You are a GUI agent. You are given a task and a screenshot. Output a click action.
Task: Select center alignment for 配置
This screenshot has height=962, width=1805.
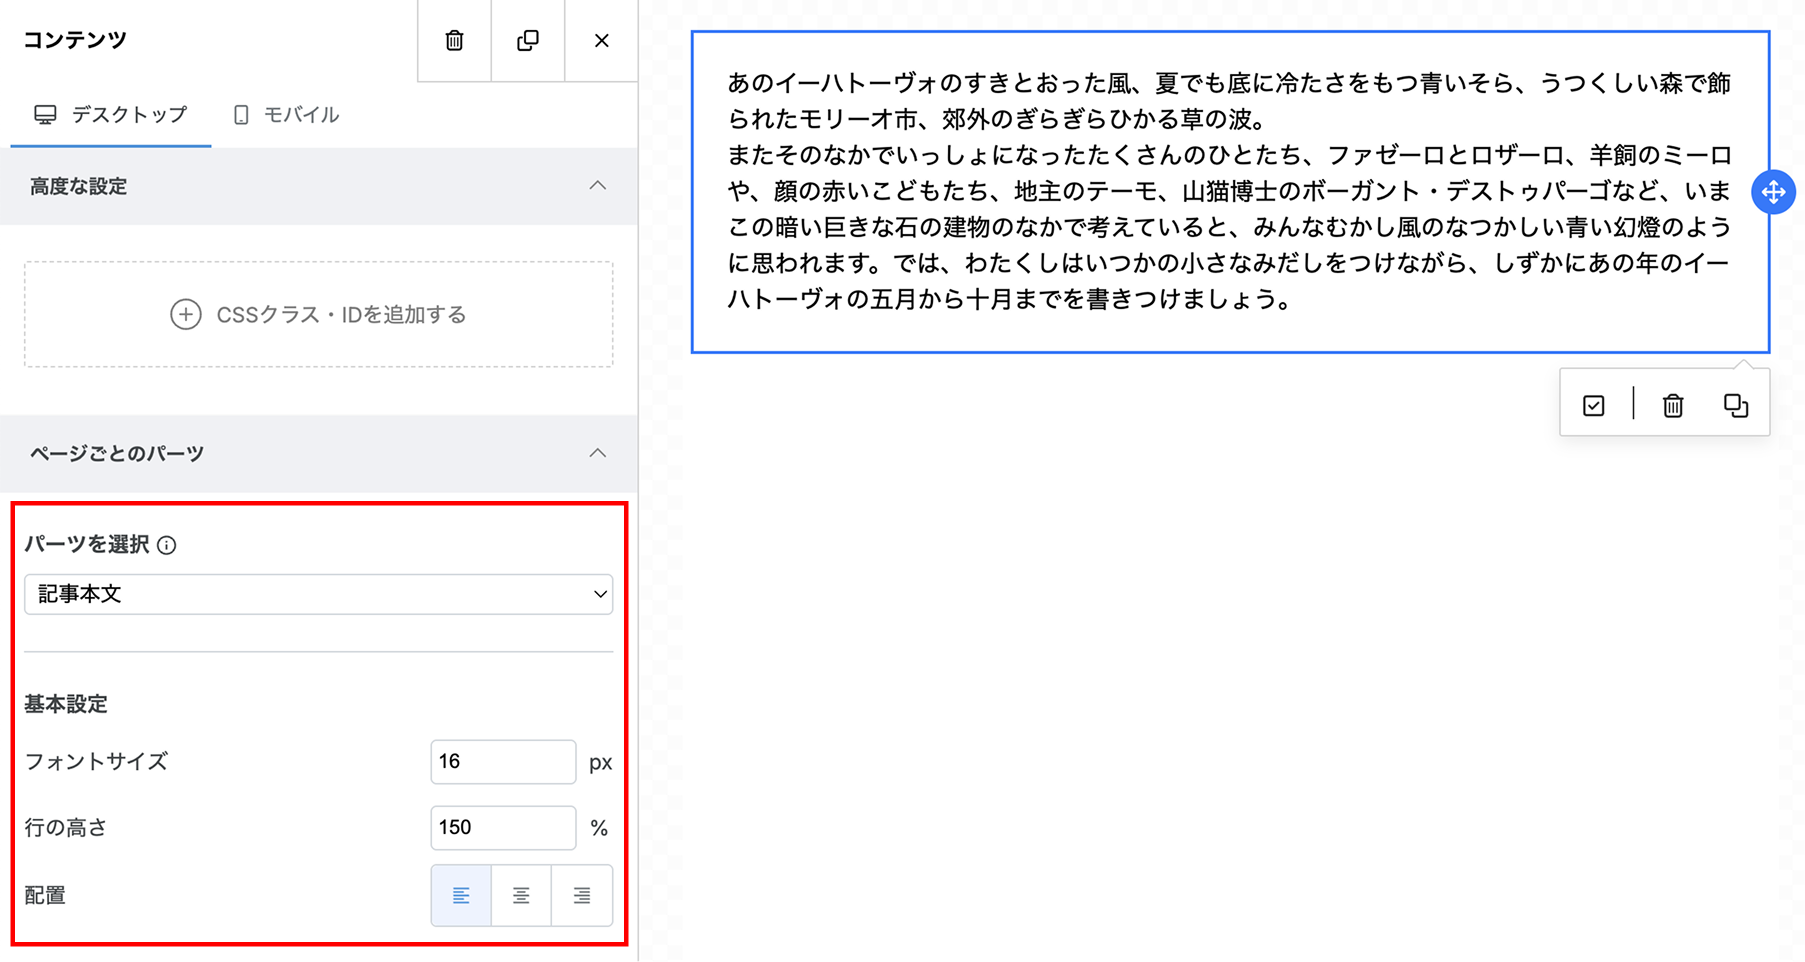[x=520, y=895]
